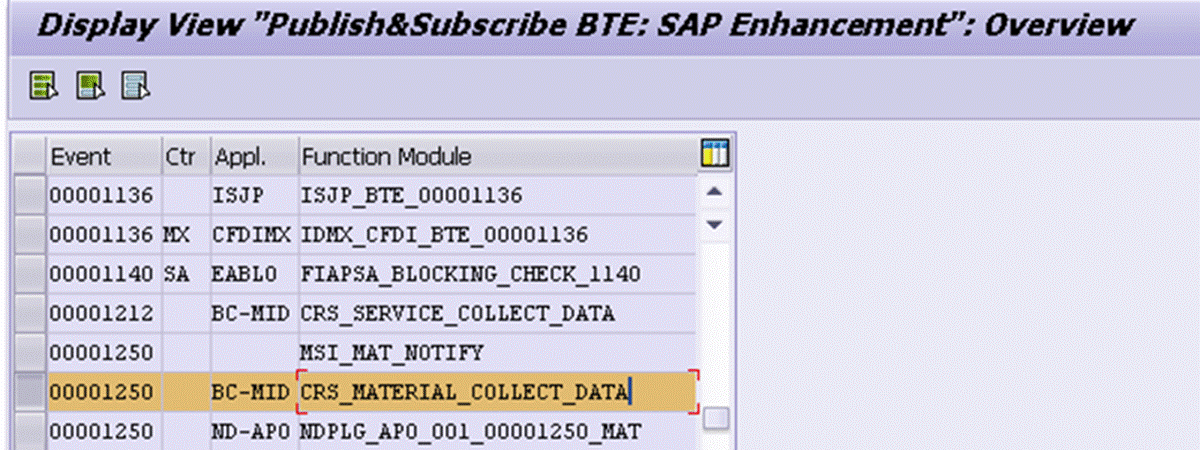1200x450 pixels.
Task: Click event 00001136 in the CFDIMX row
Action: click(x=102, y=235)
